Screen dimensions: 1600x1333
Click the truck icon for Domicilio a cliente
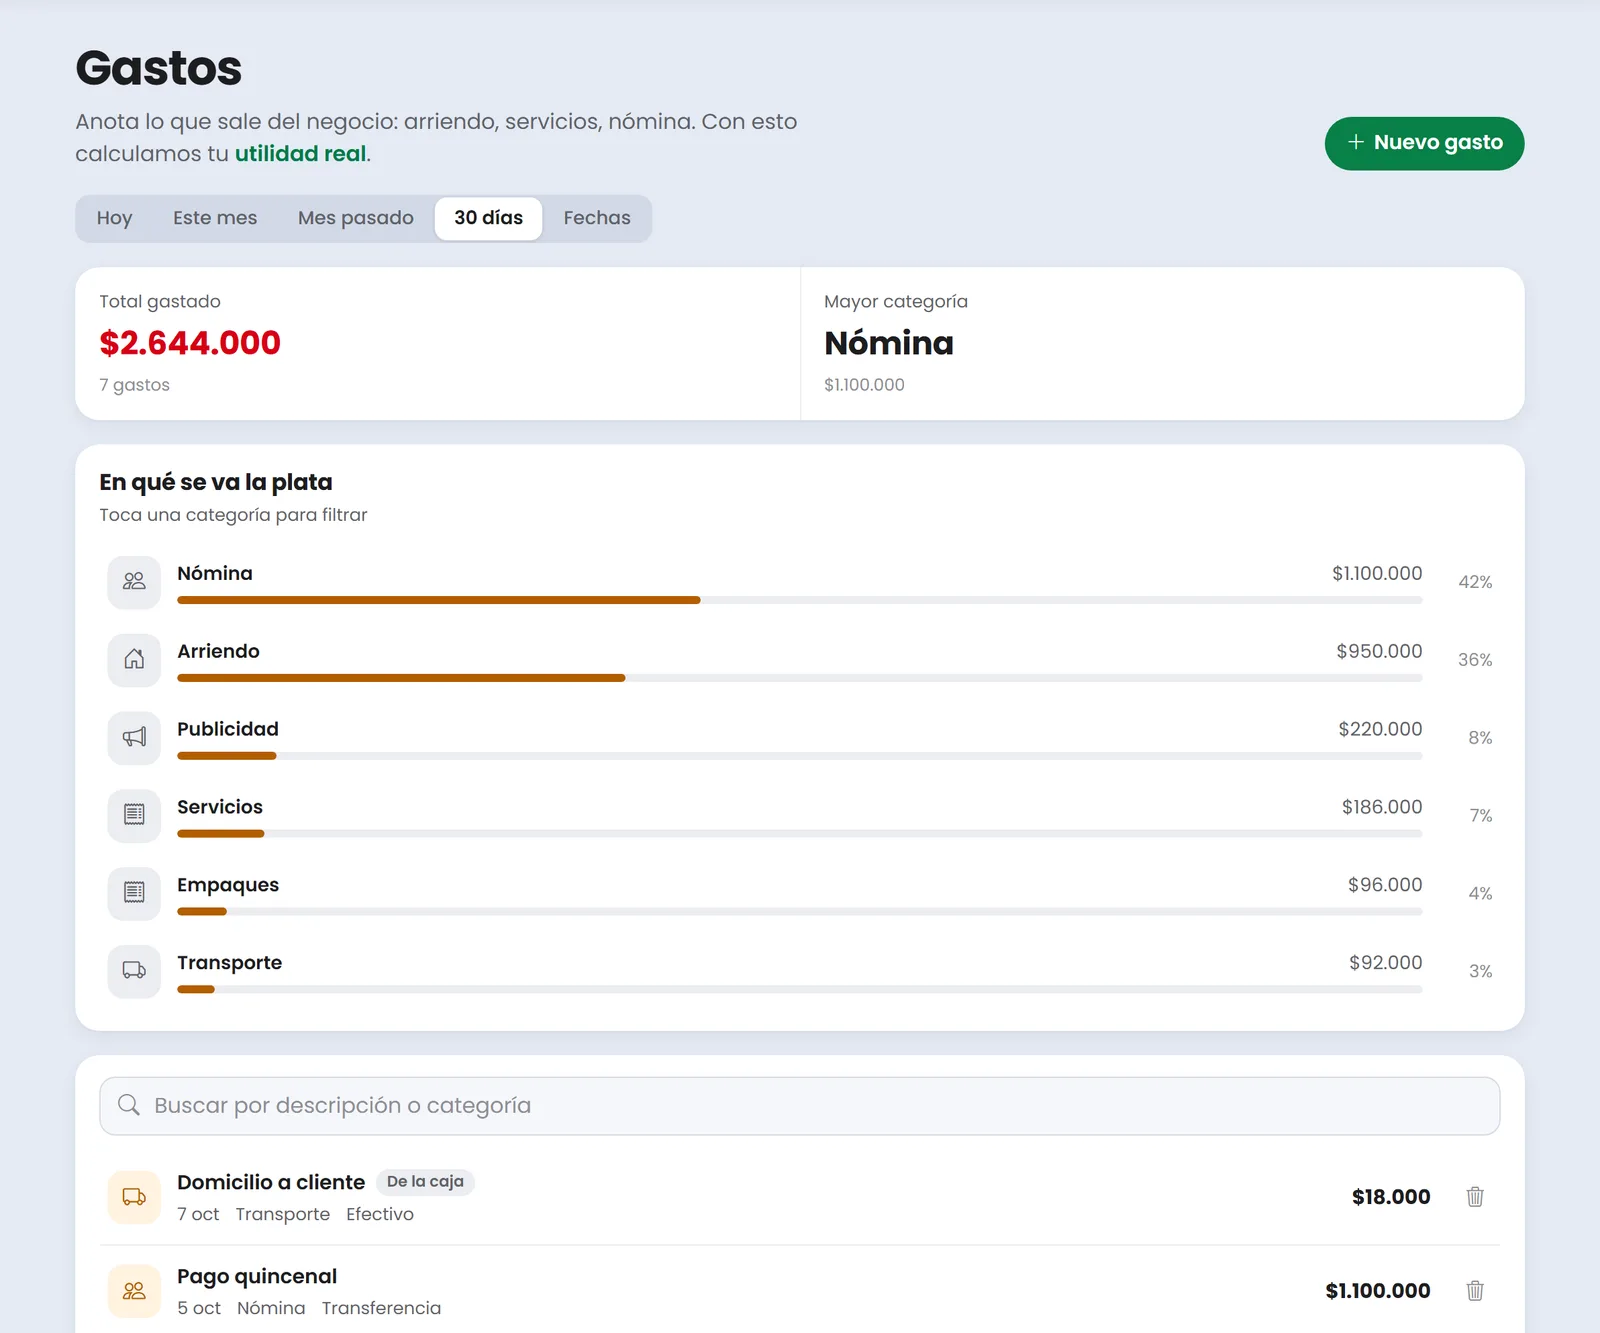[x=134, y=1197]
